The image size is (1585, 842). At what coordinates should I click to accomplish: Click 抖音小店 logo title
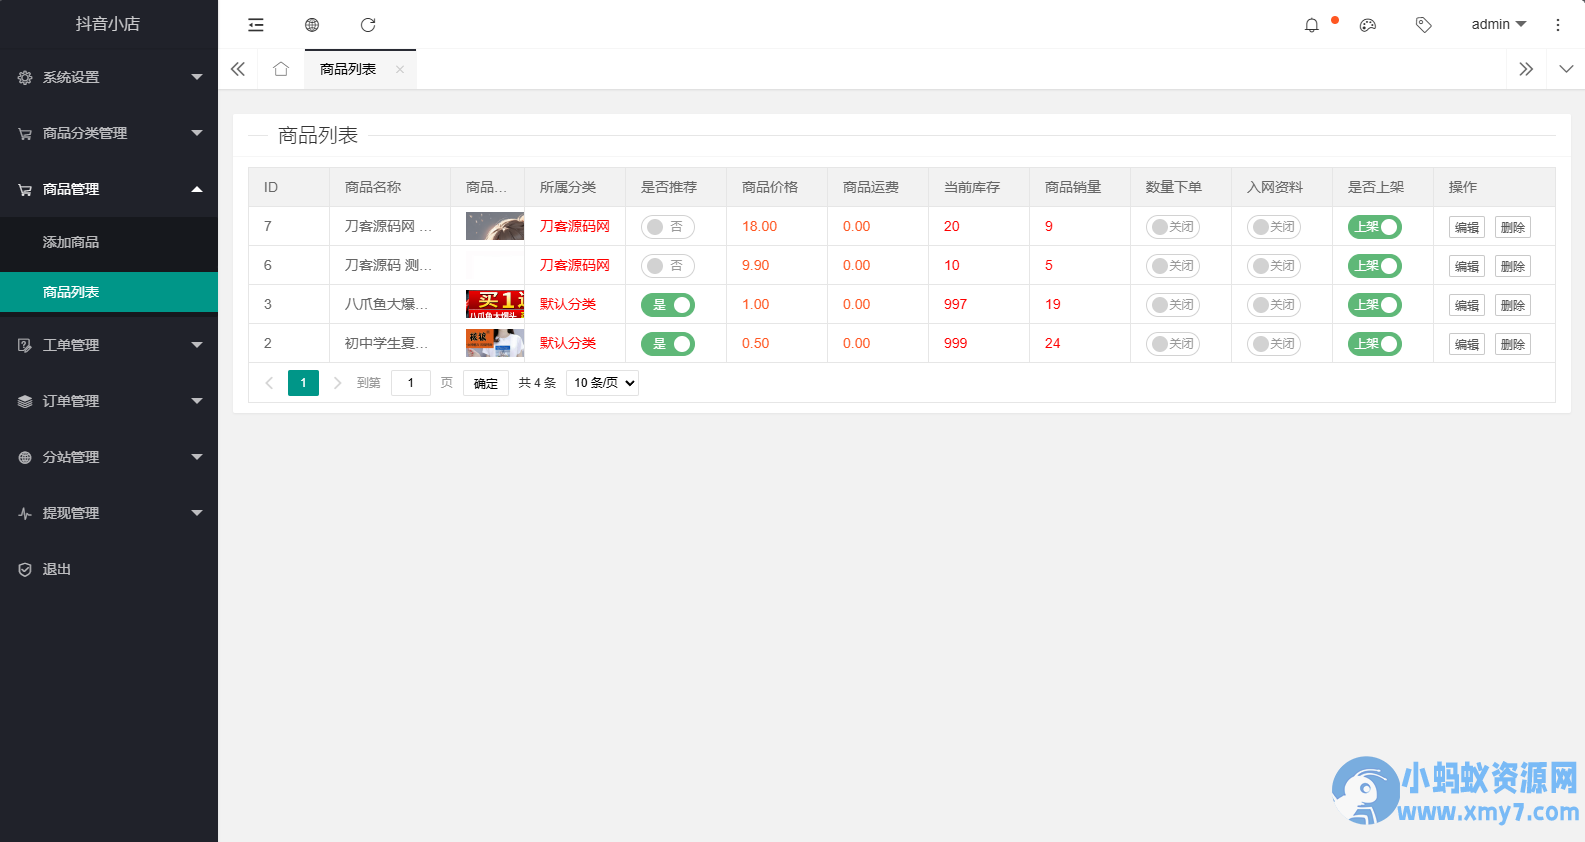point(108,24)
